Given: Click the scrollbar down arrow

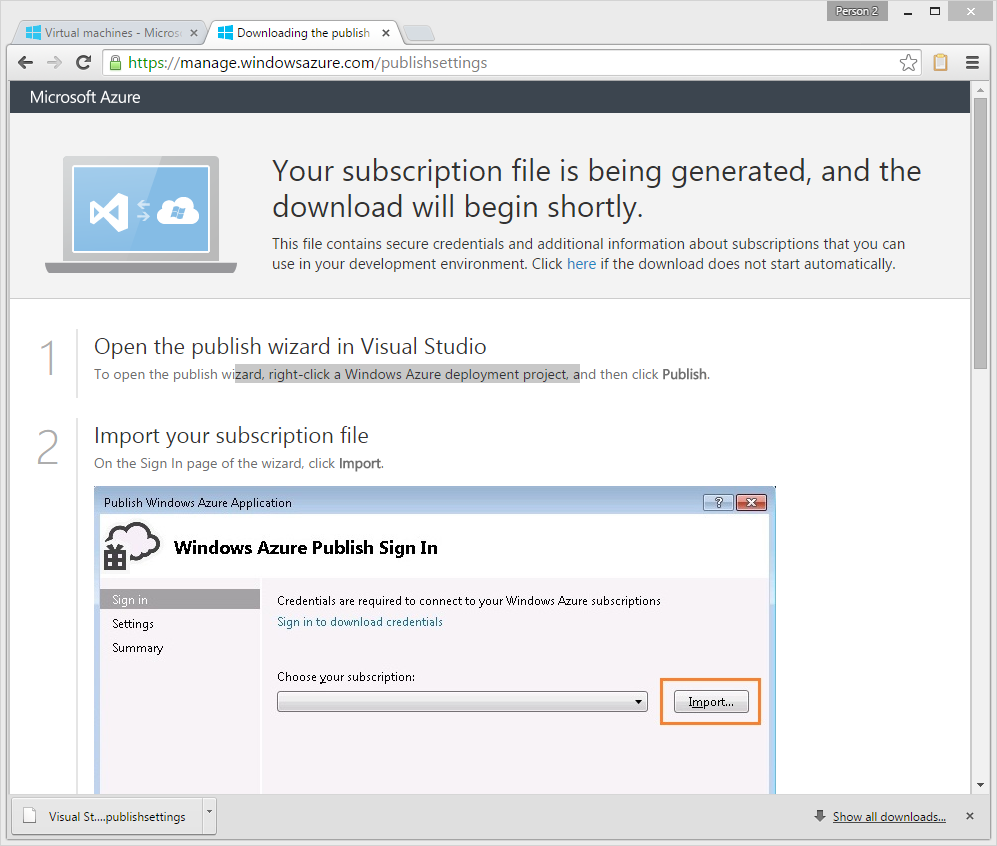Looking at the screenshot, I should tap(980, 786).
